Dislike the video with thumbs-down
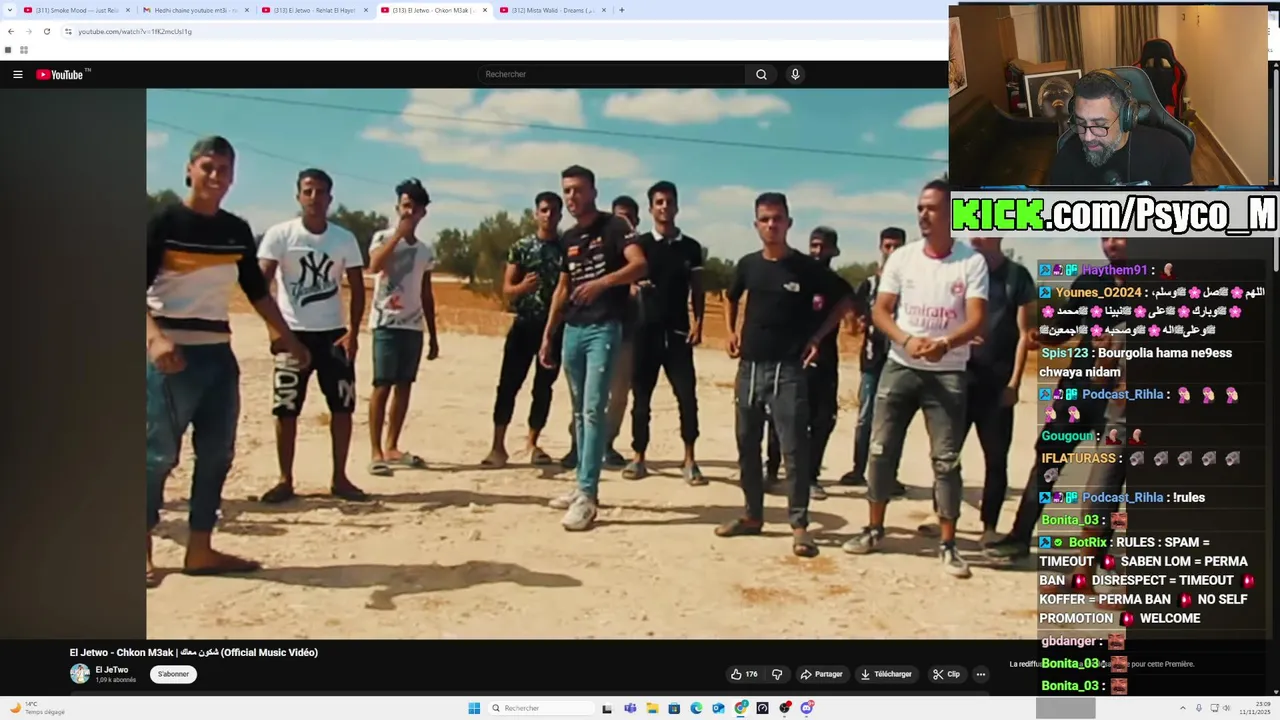 [x=777, y=674]
